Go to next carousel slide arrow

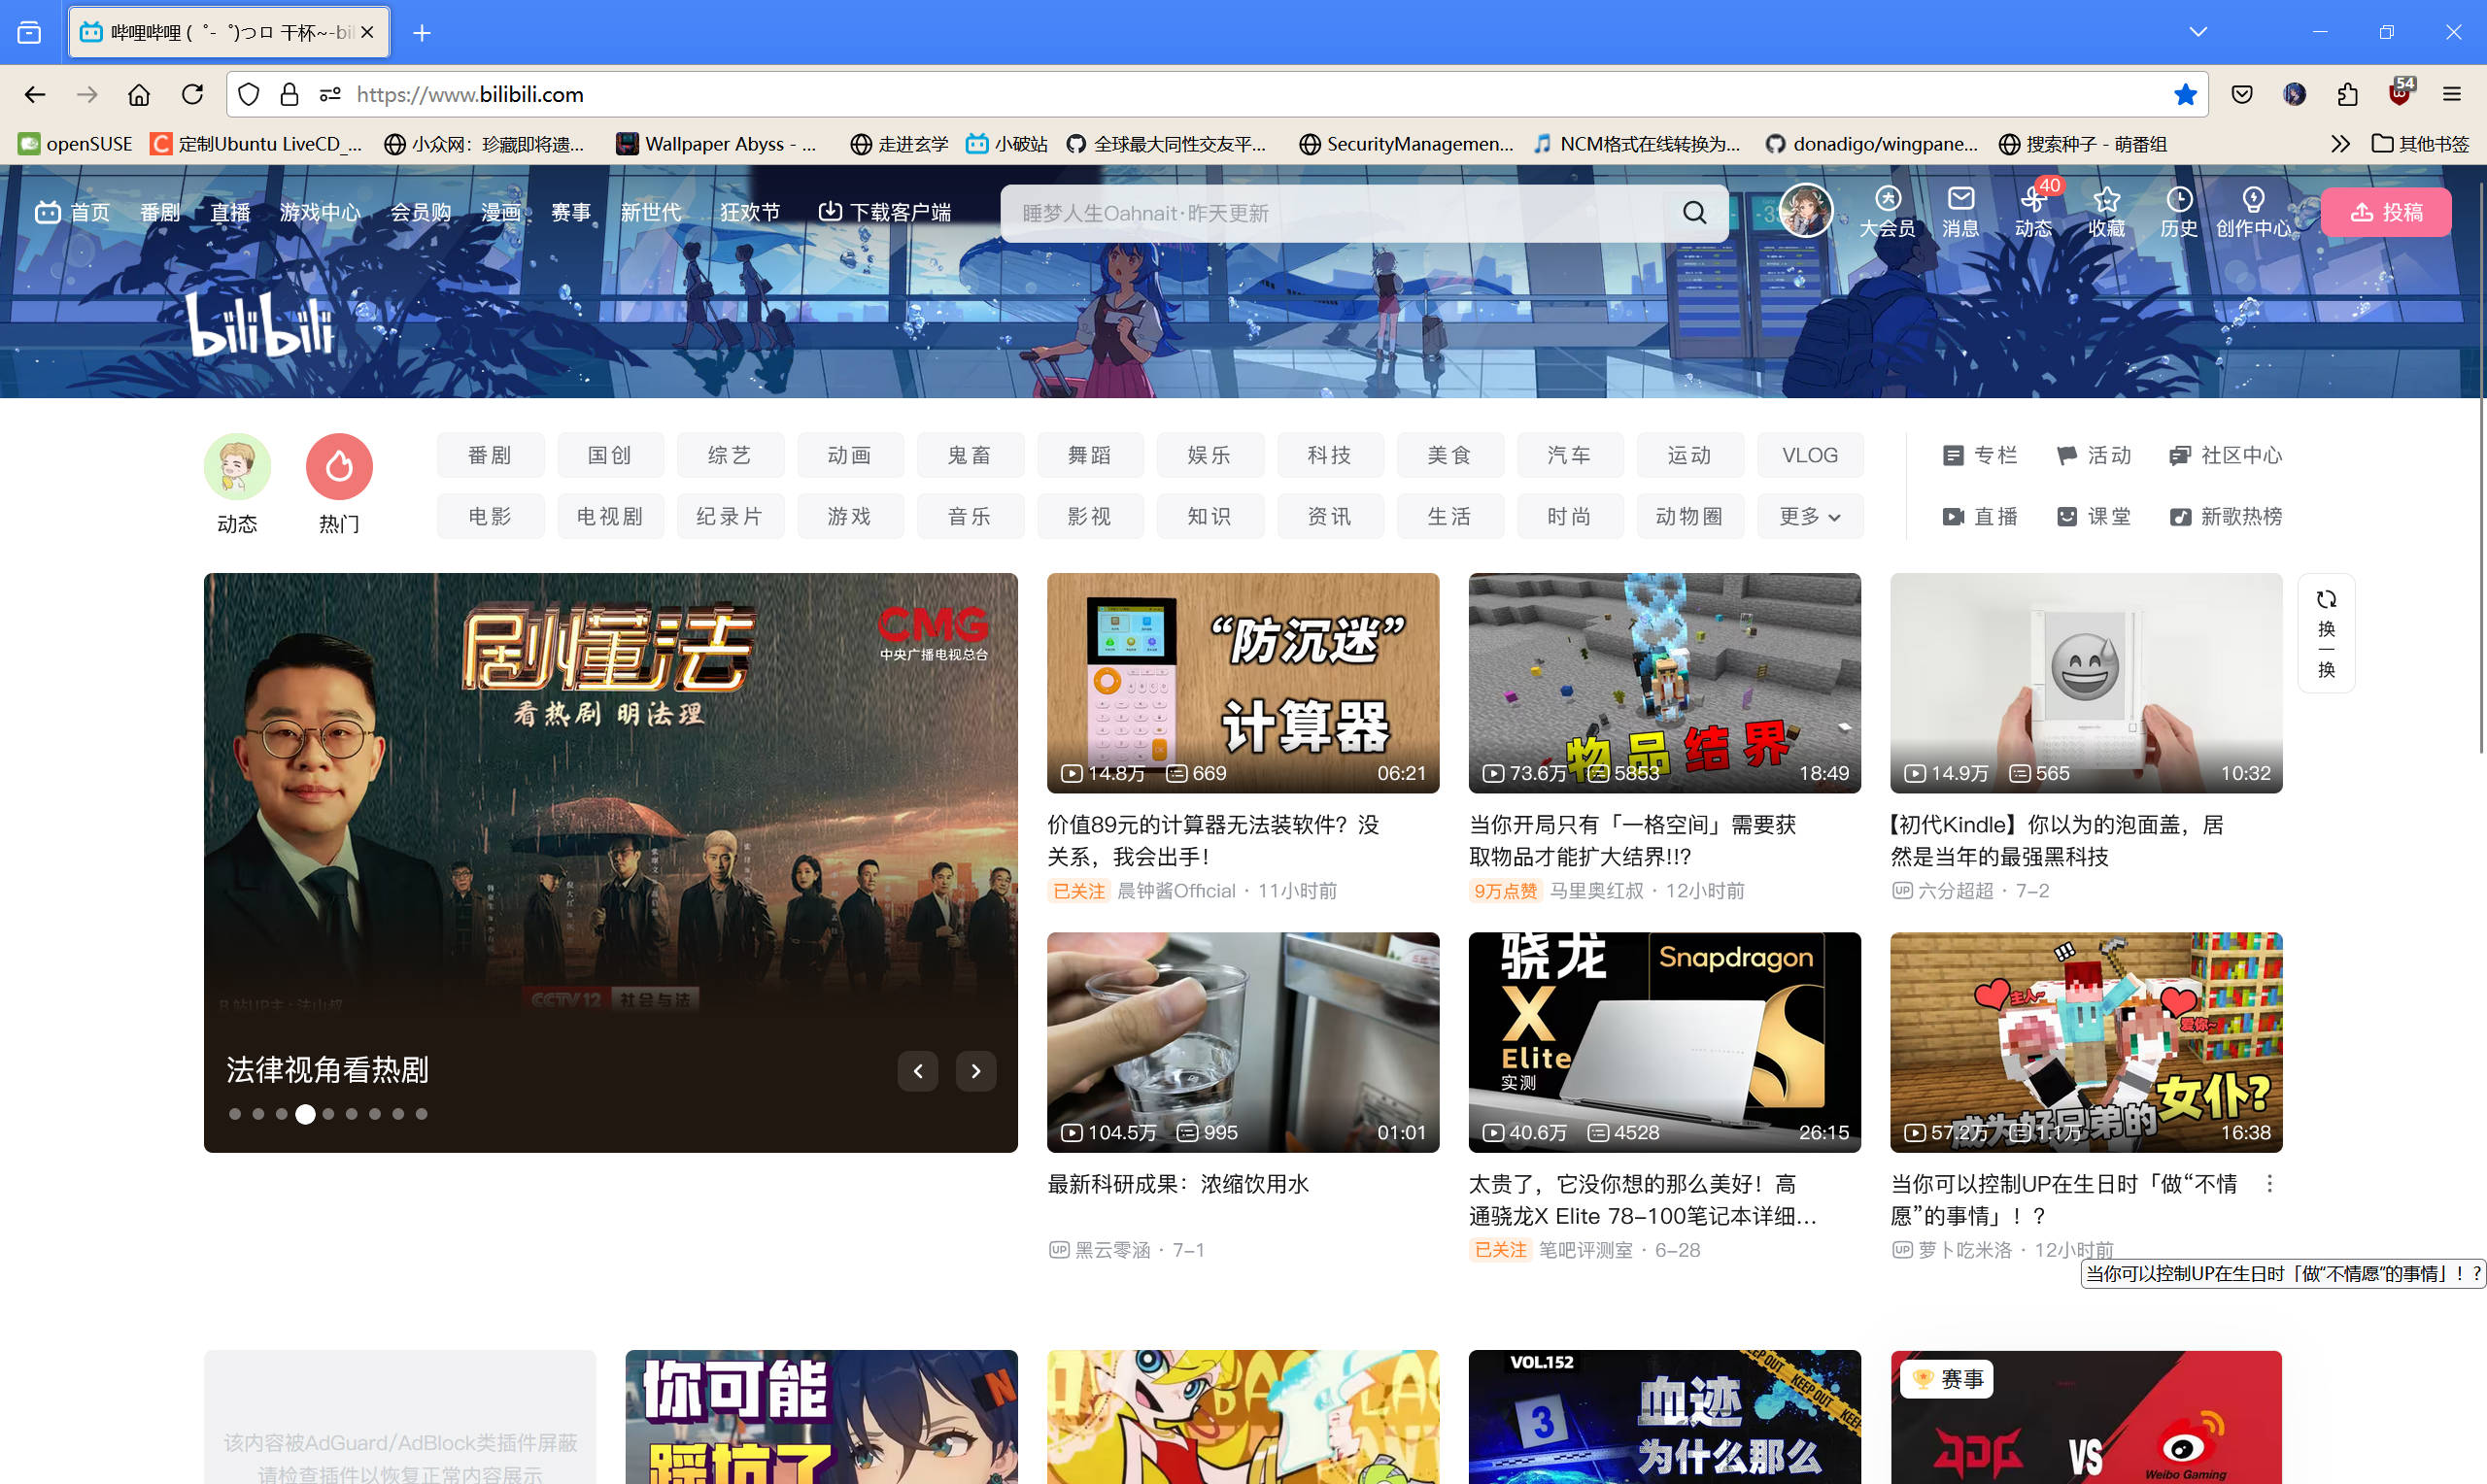(x=975, y=1072)
